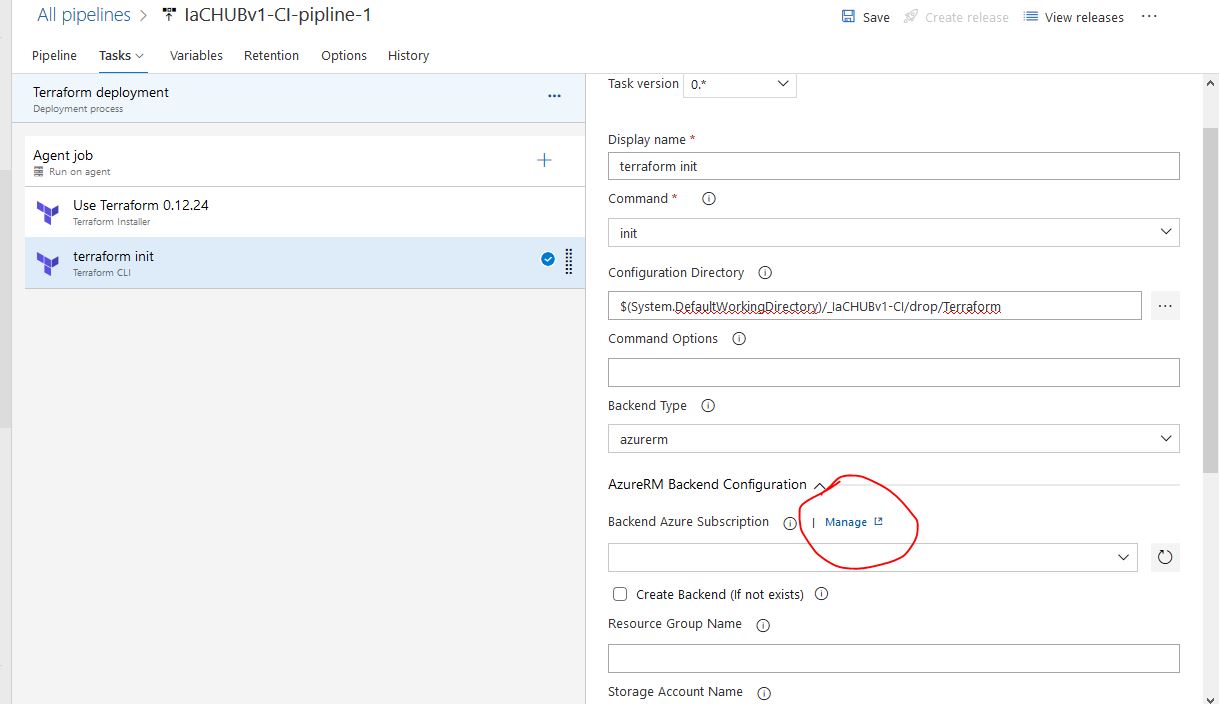
Task: Navigate back via All pipelines breadcrumb
Action: (x=84, y=14)
